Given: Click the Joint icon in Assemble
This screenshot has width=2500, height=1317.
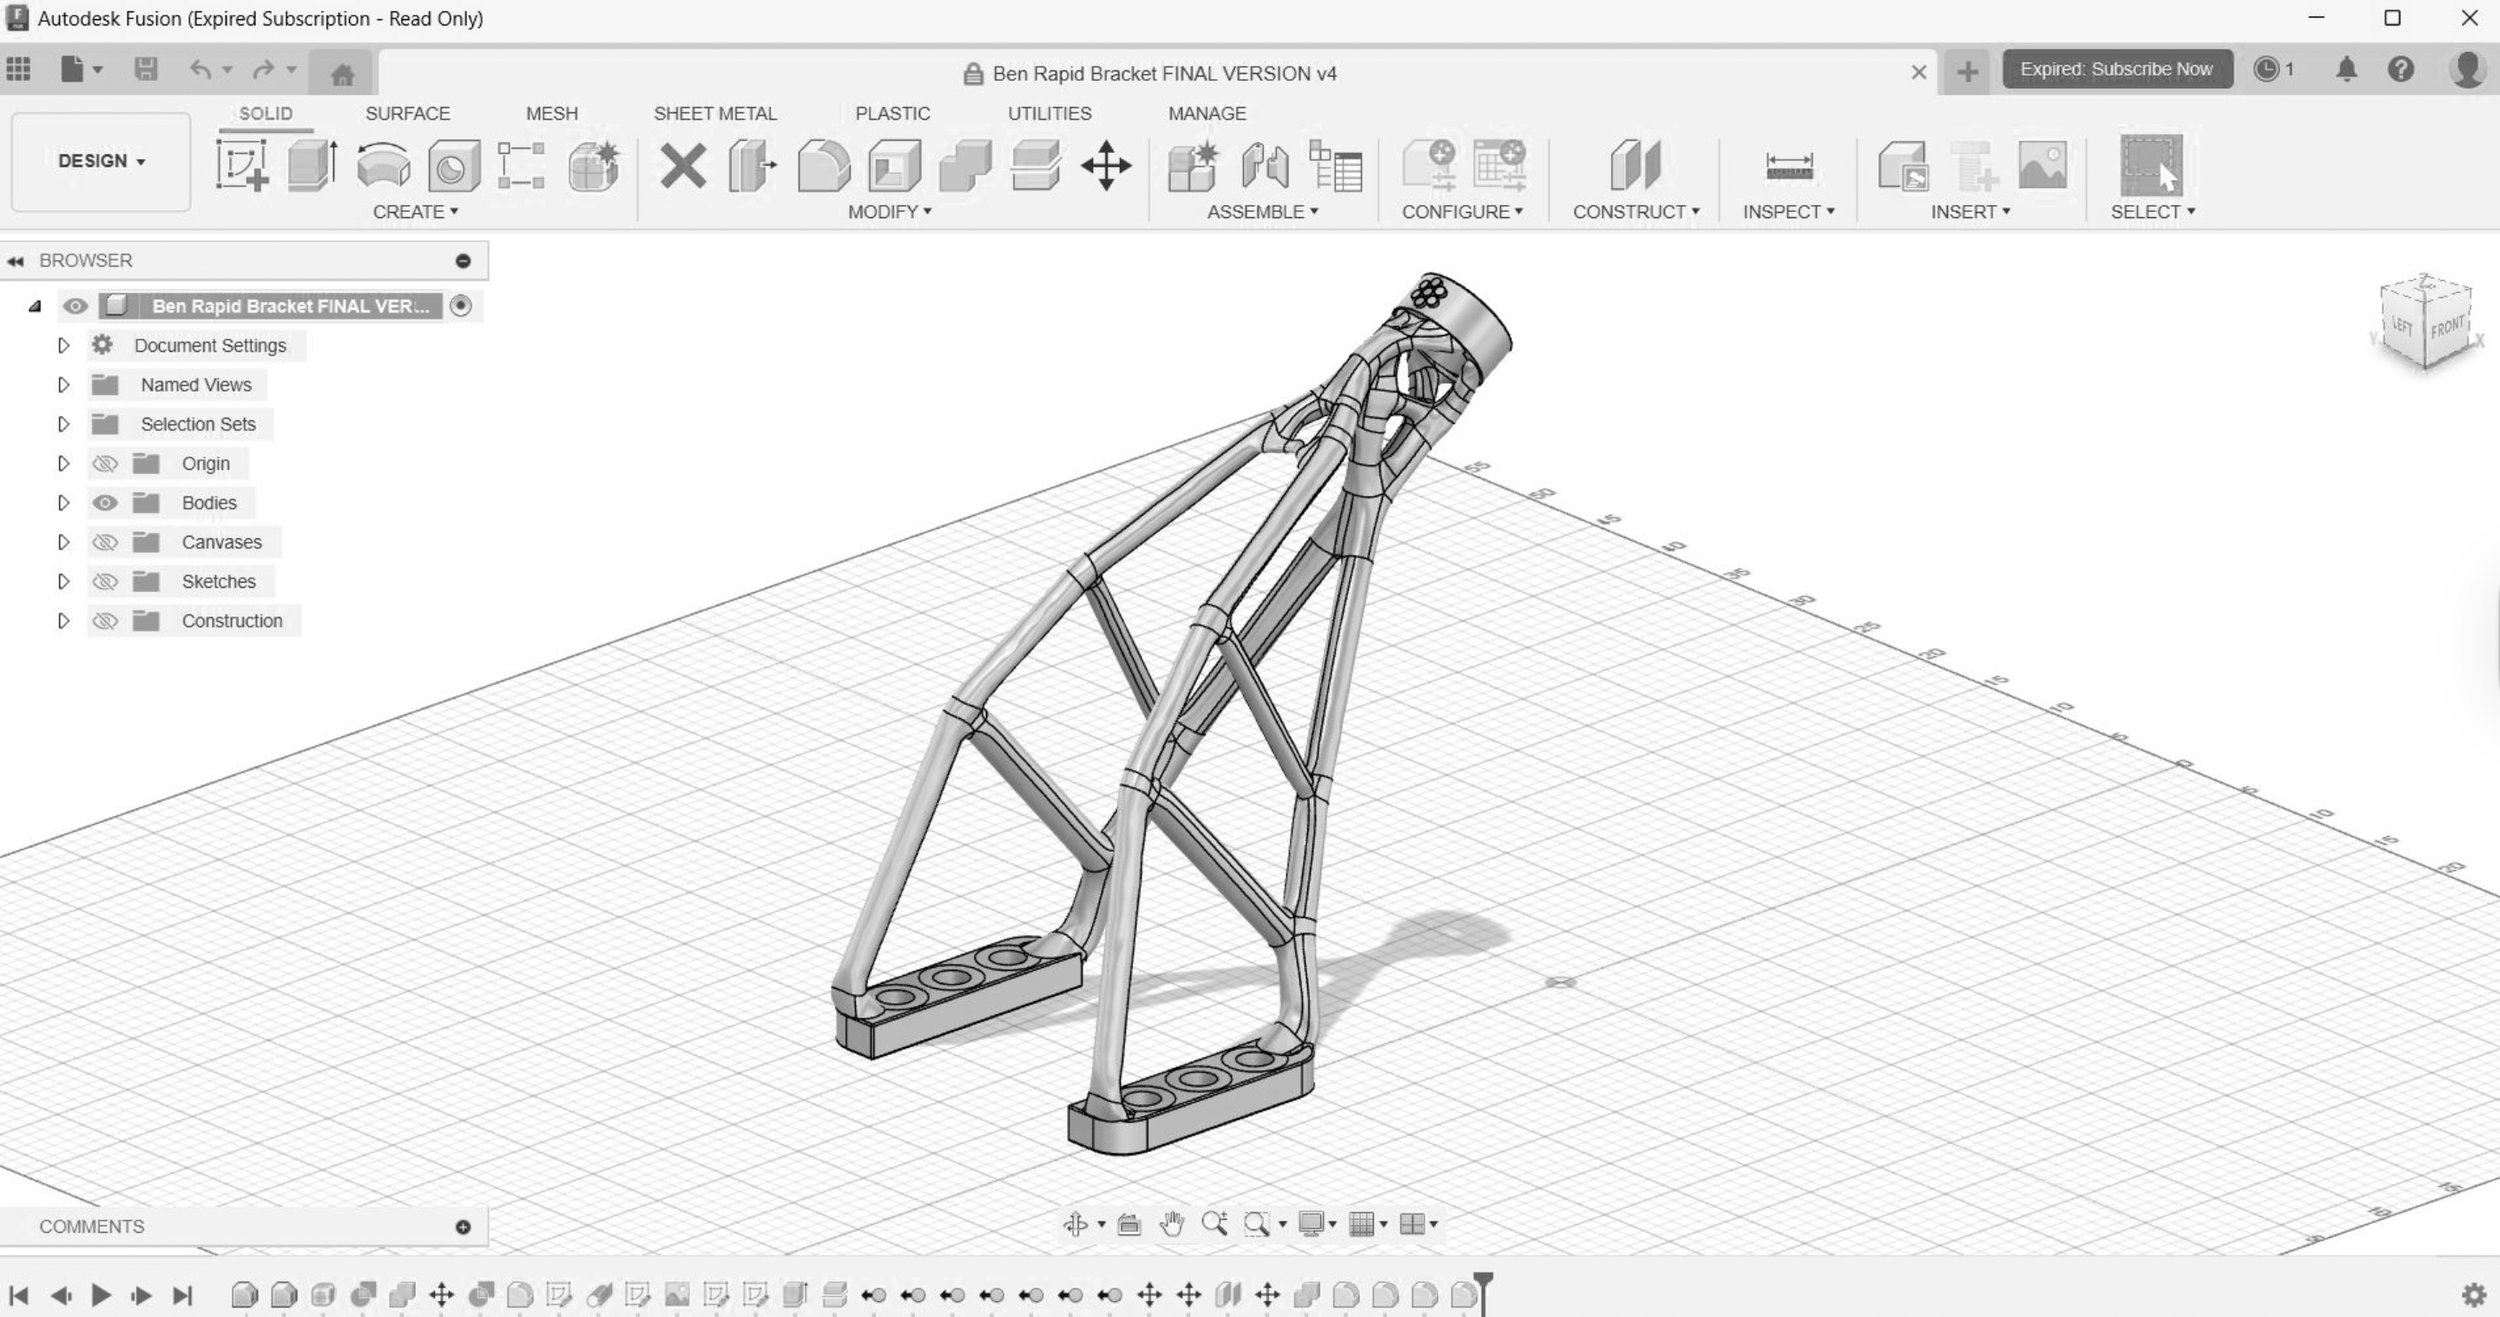Looking at the screenshot, I should point(1264,165).
